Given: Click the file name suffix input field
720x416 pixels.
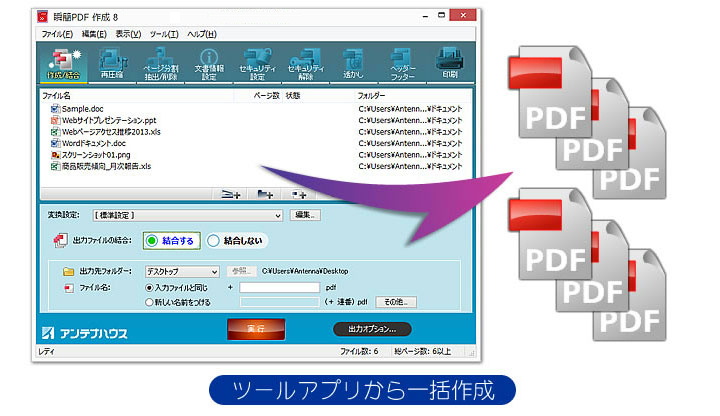Looking at the screenshot, I should click(279, 287).
